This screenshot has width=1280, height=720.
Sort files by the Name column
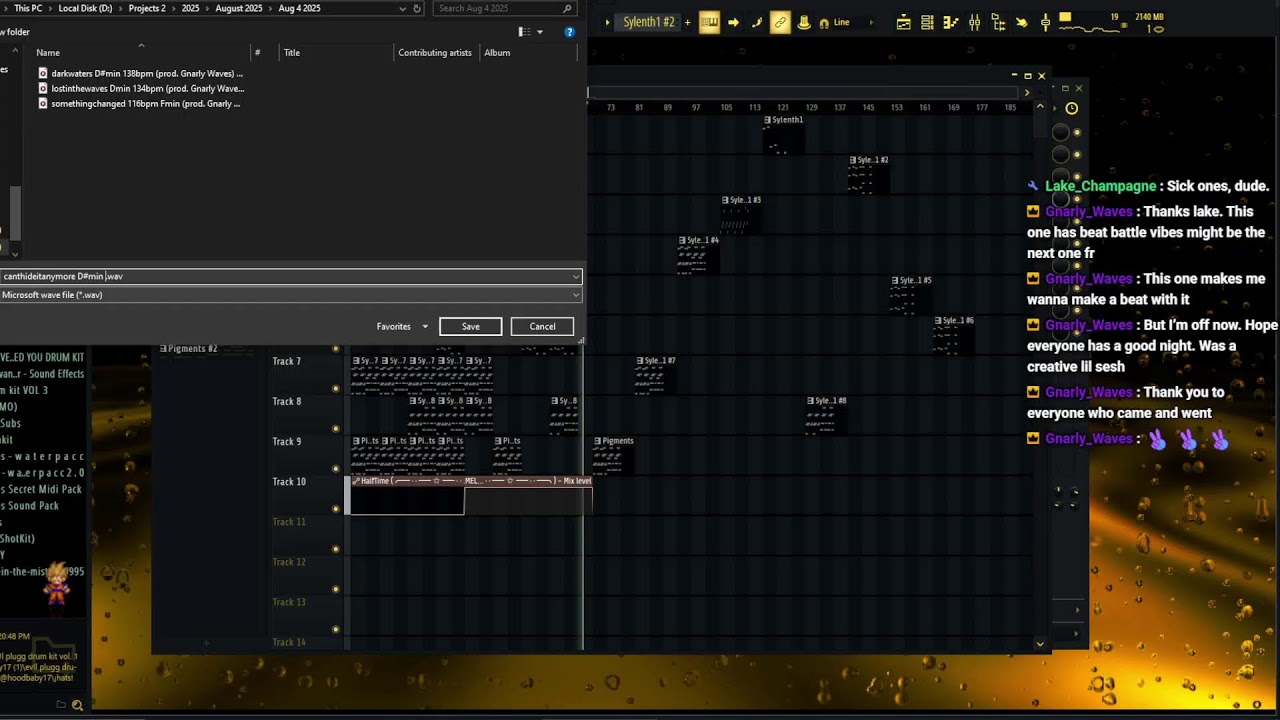tap(48, 52)
